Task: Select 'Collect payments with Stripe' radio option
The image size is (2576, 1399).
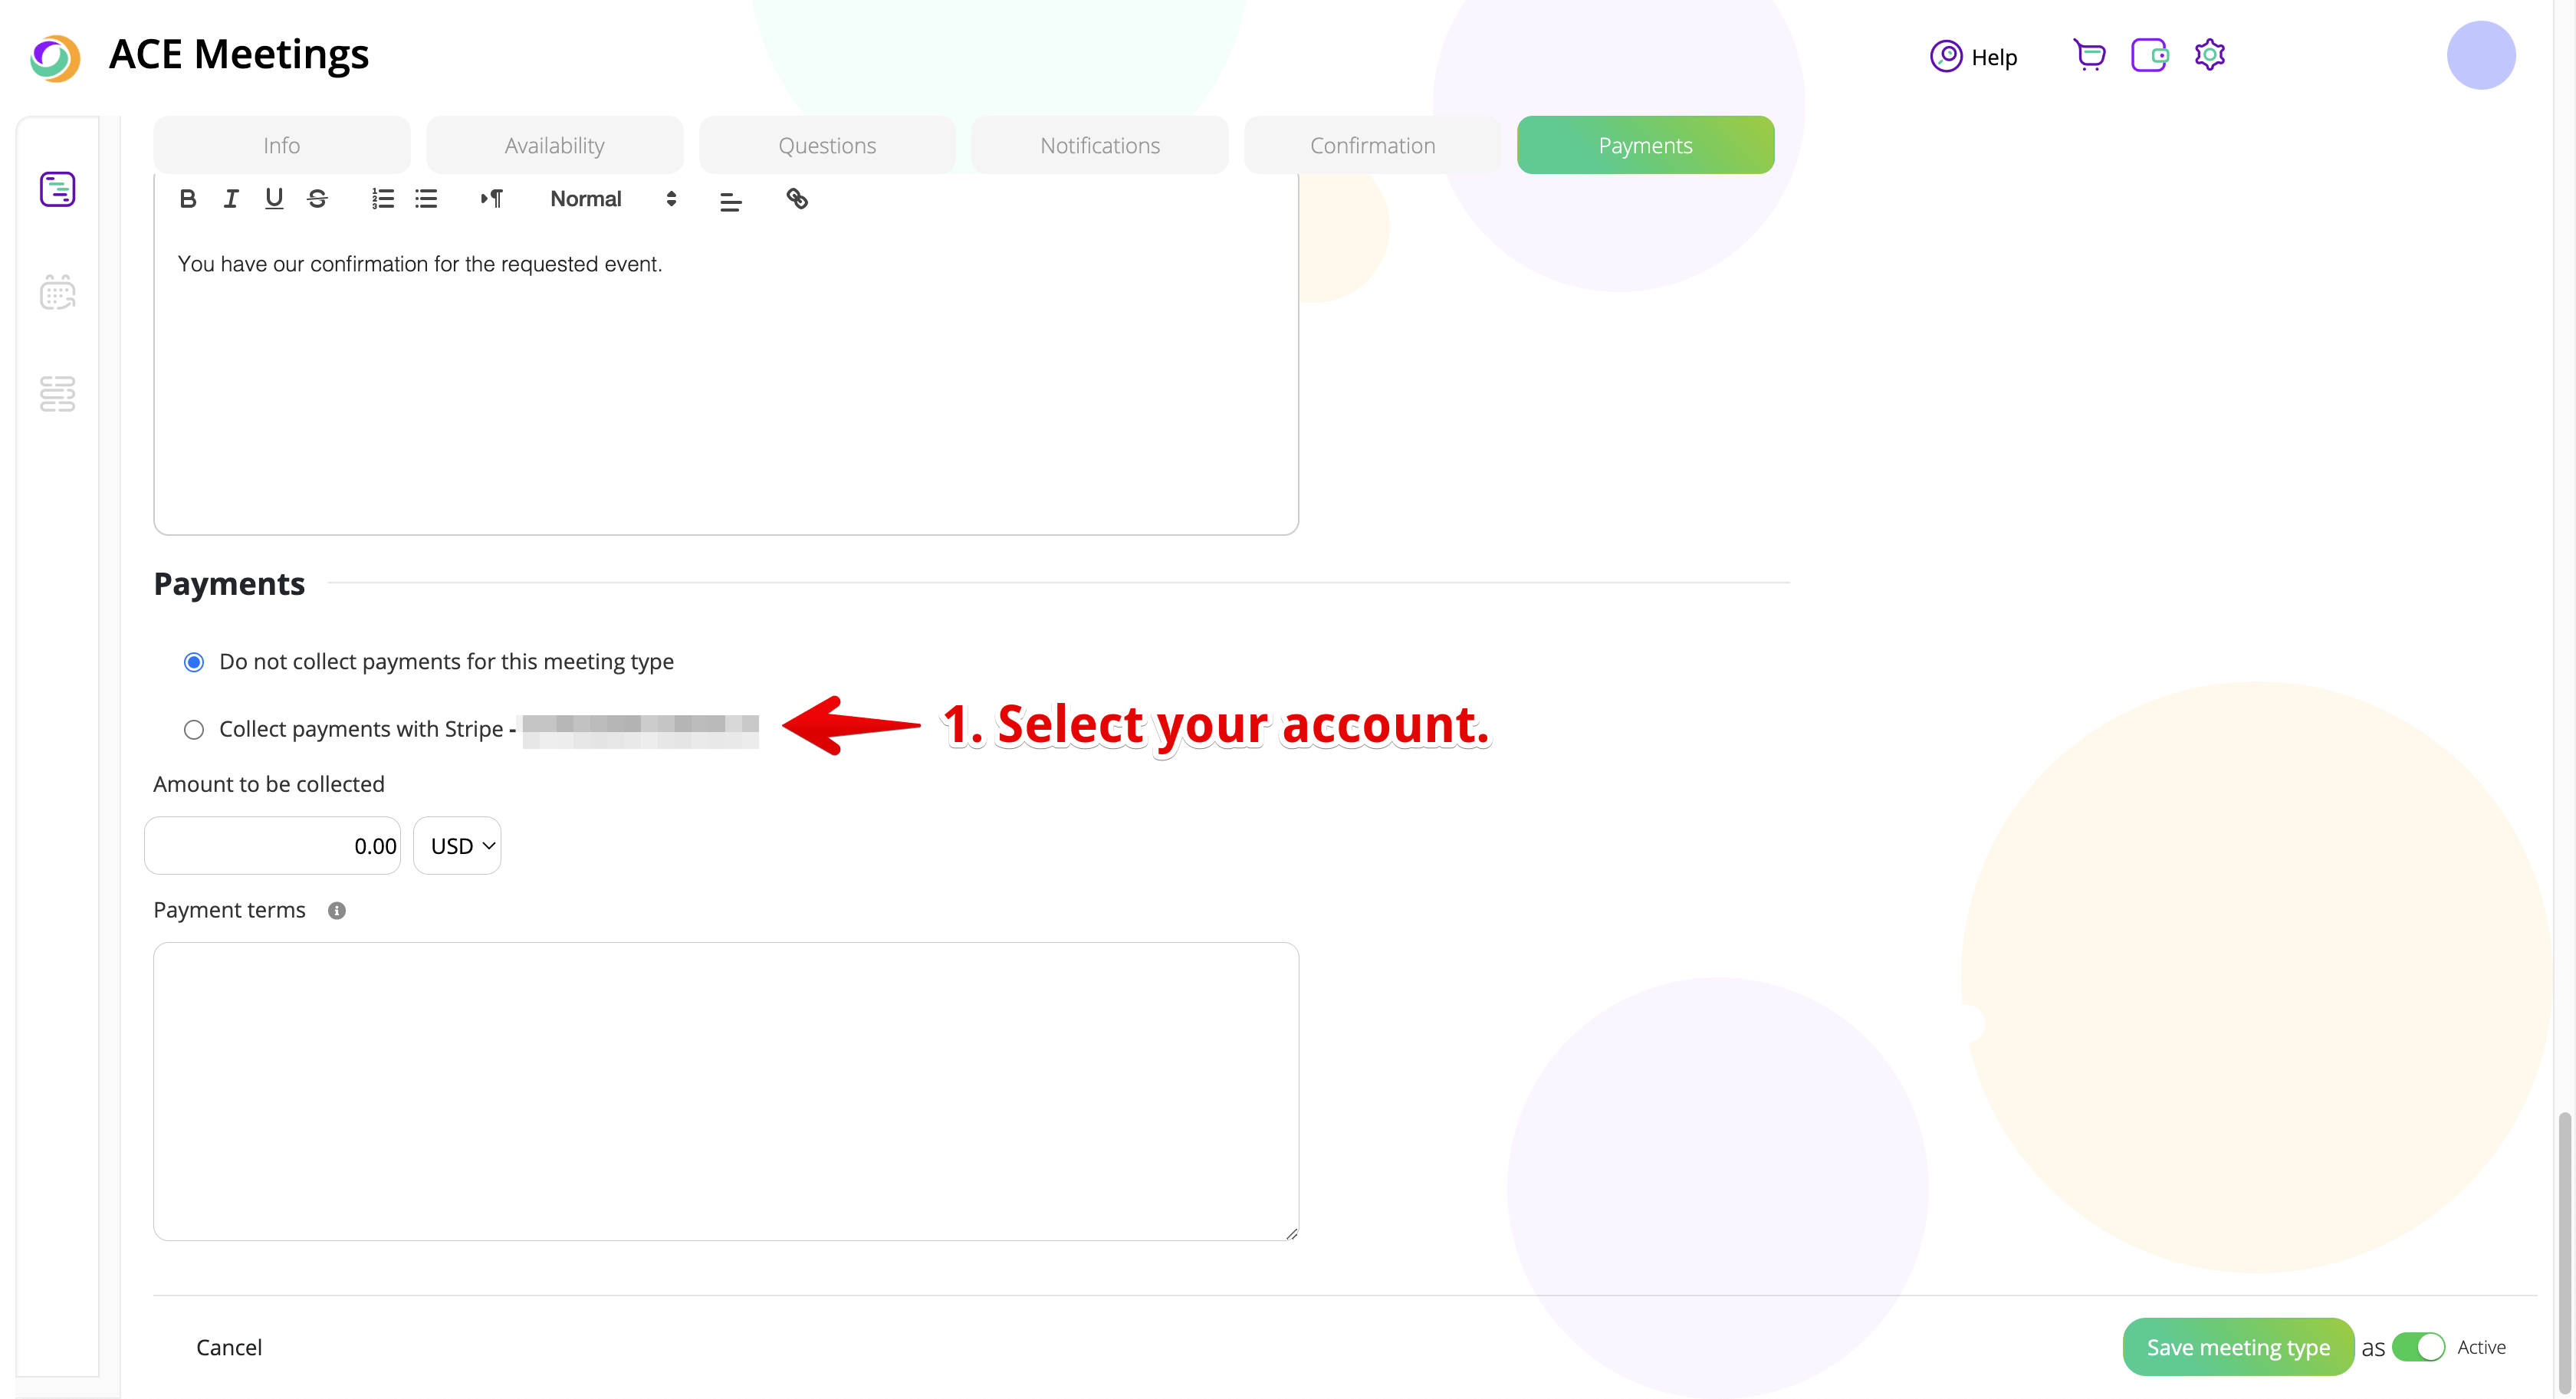Action: pos(194,730)
